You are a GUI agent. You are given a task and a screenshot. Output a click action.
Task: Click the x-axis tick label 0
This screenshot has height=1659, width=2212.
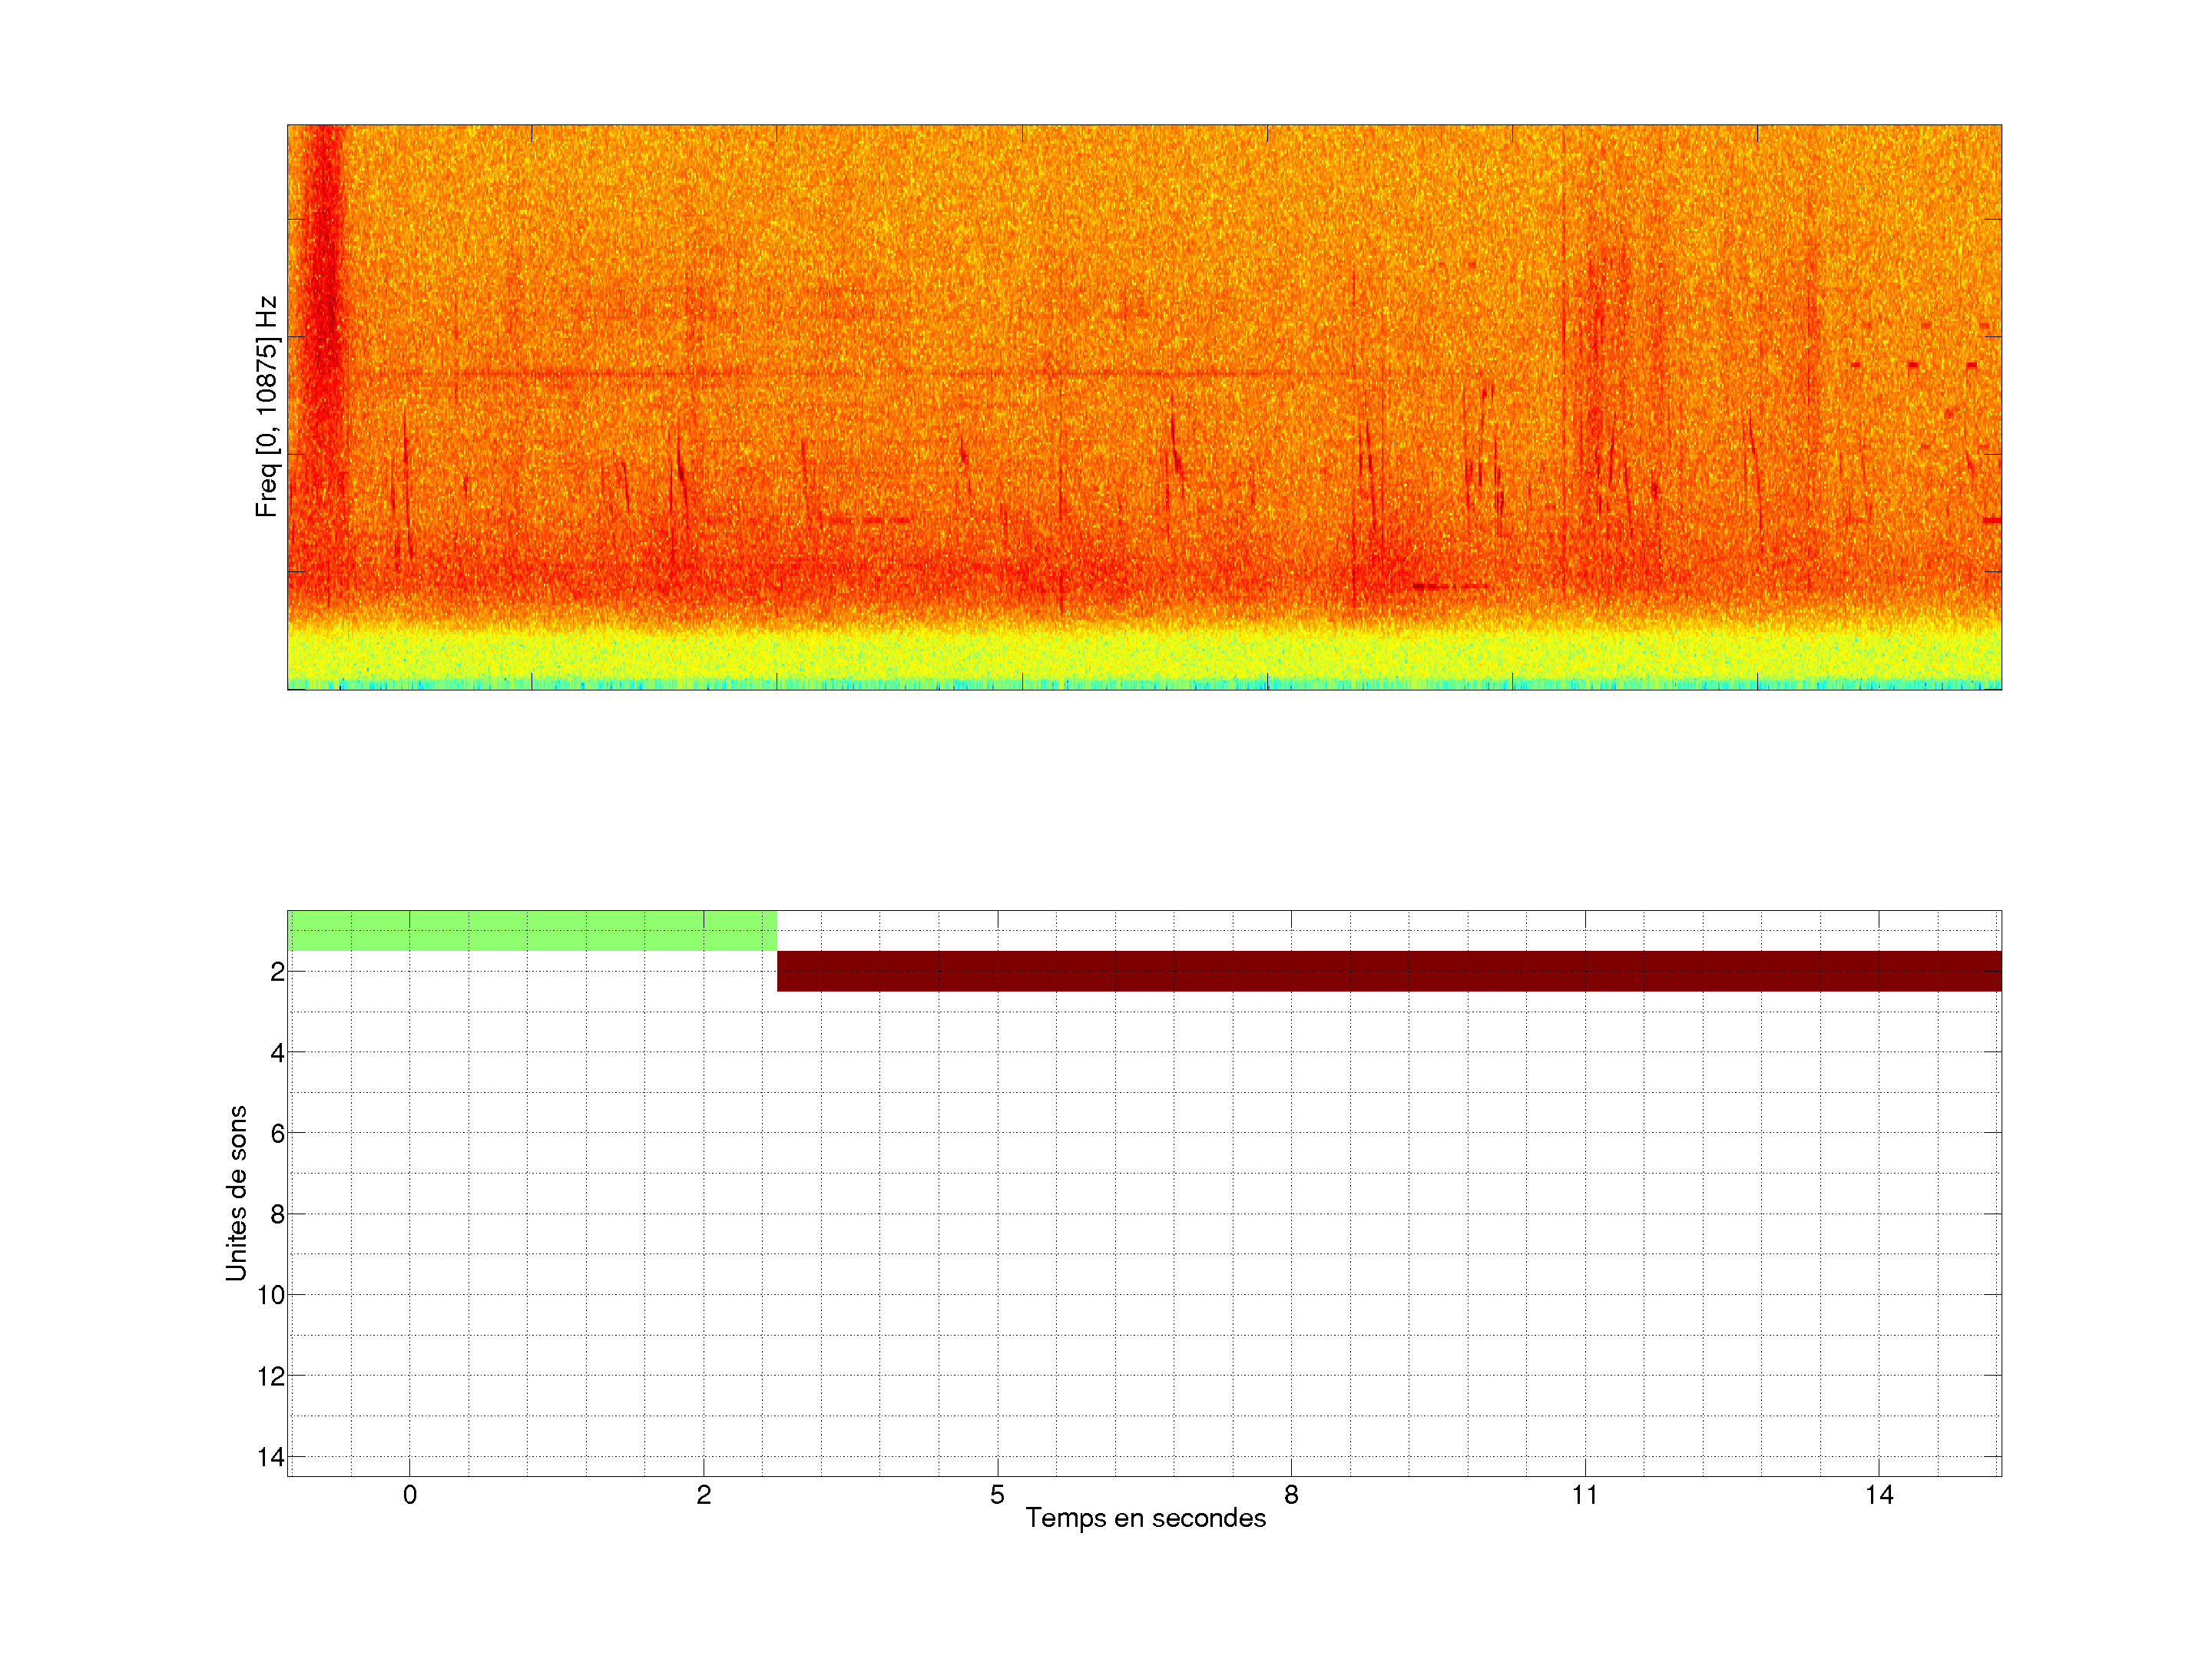410,1495
